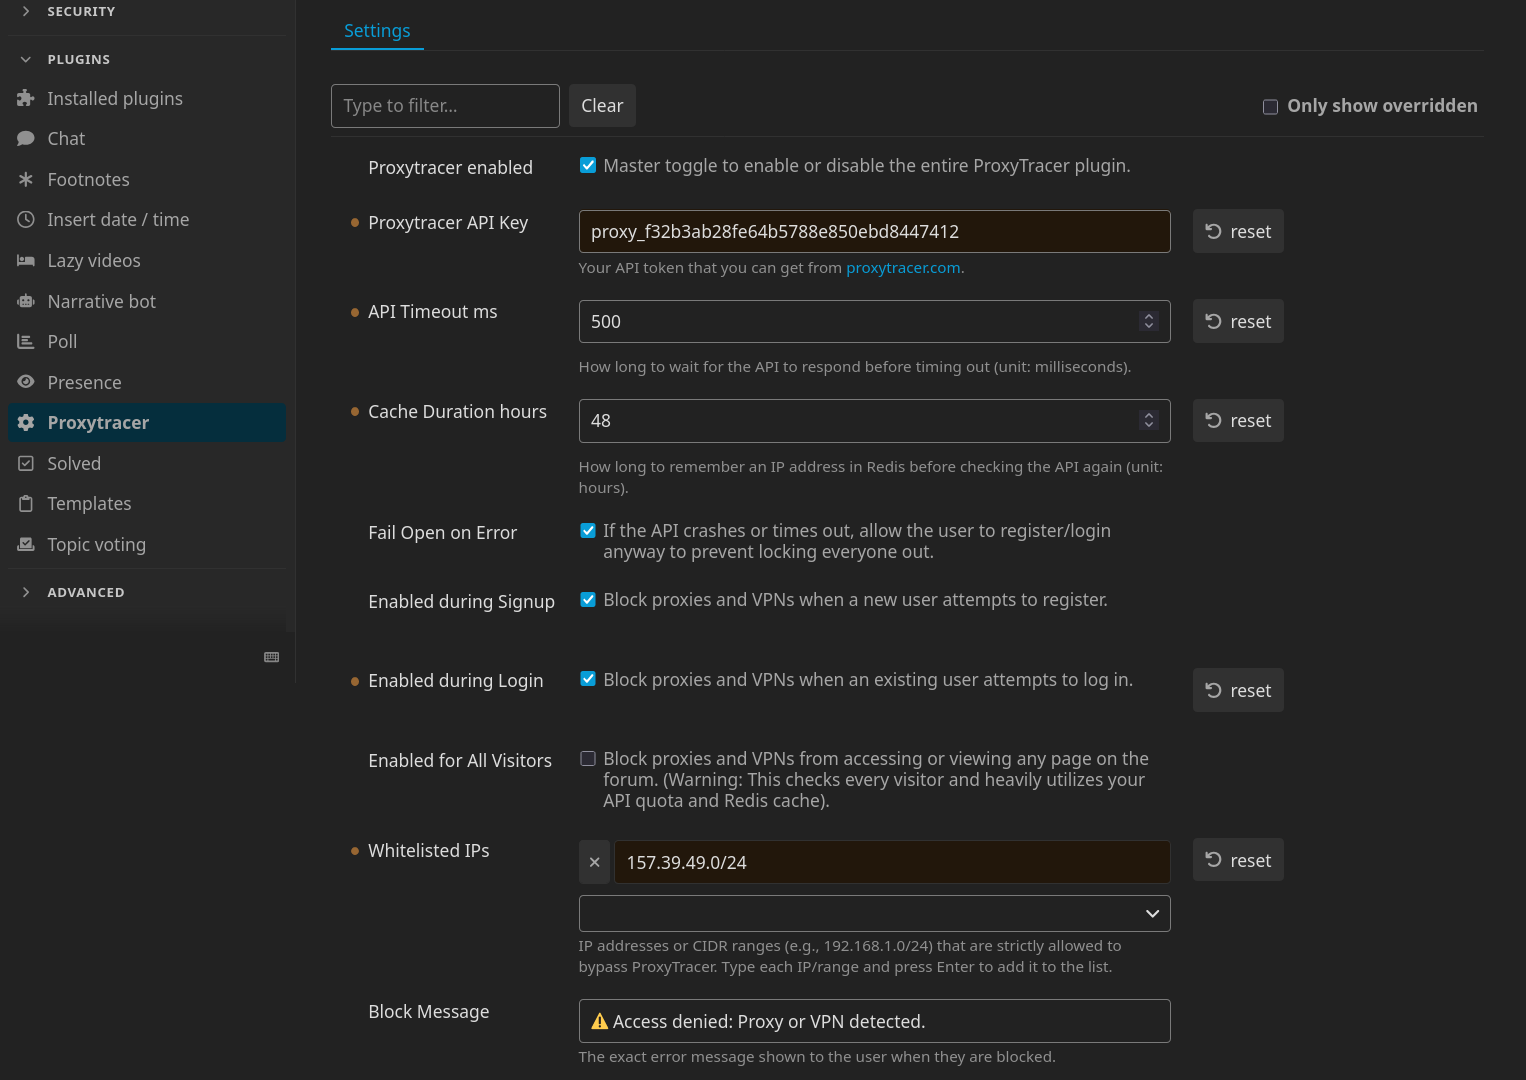Expand the SECURITY section
Screen dimensions: 1526x1080
[x=81, y=11]
